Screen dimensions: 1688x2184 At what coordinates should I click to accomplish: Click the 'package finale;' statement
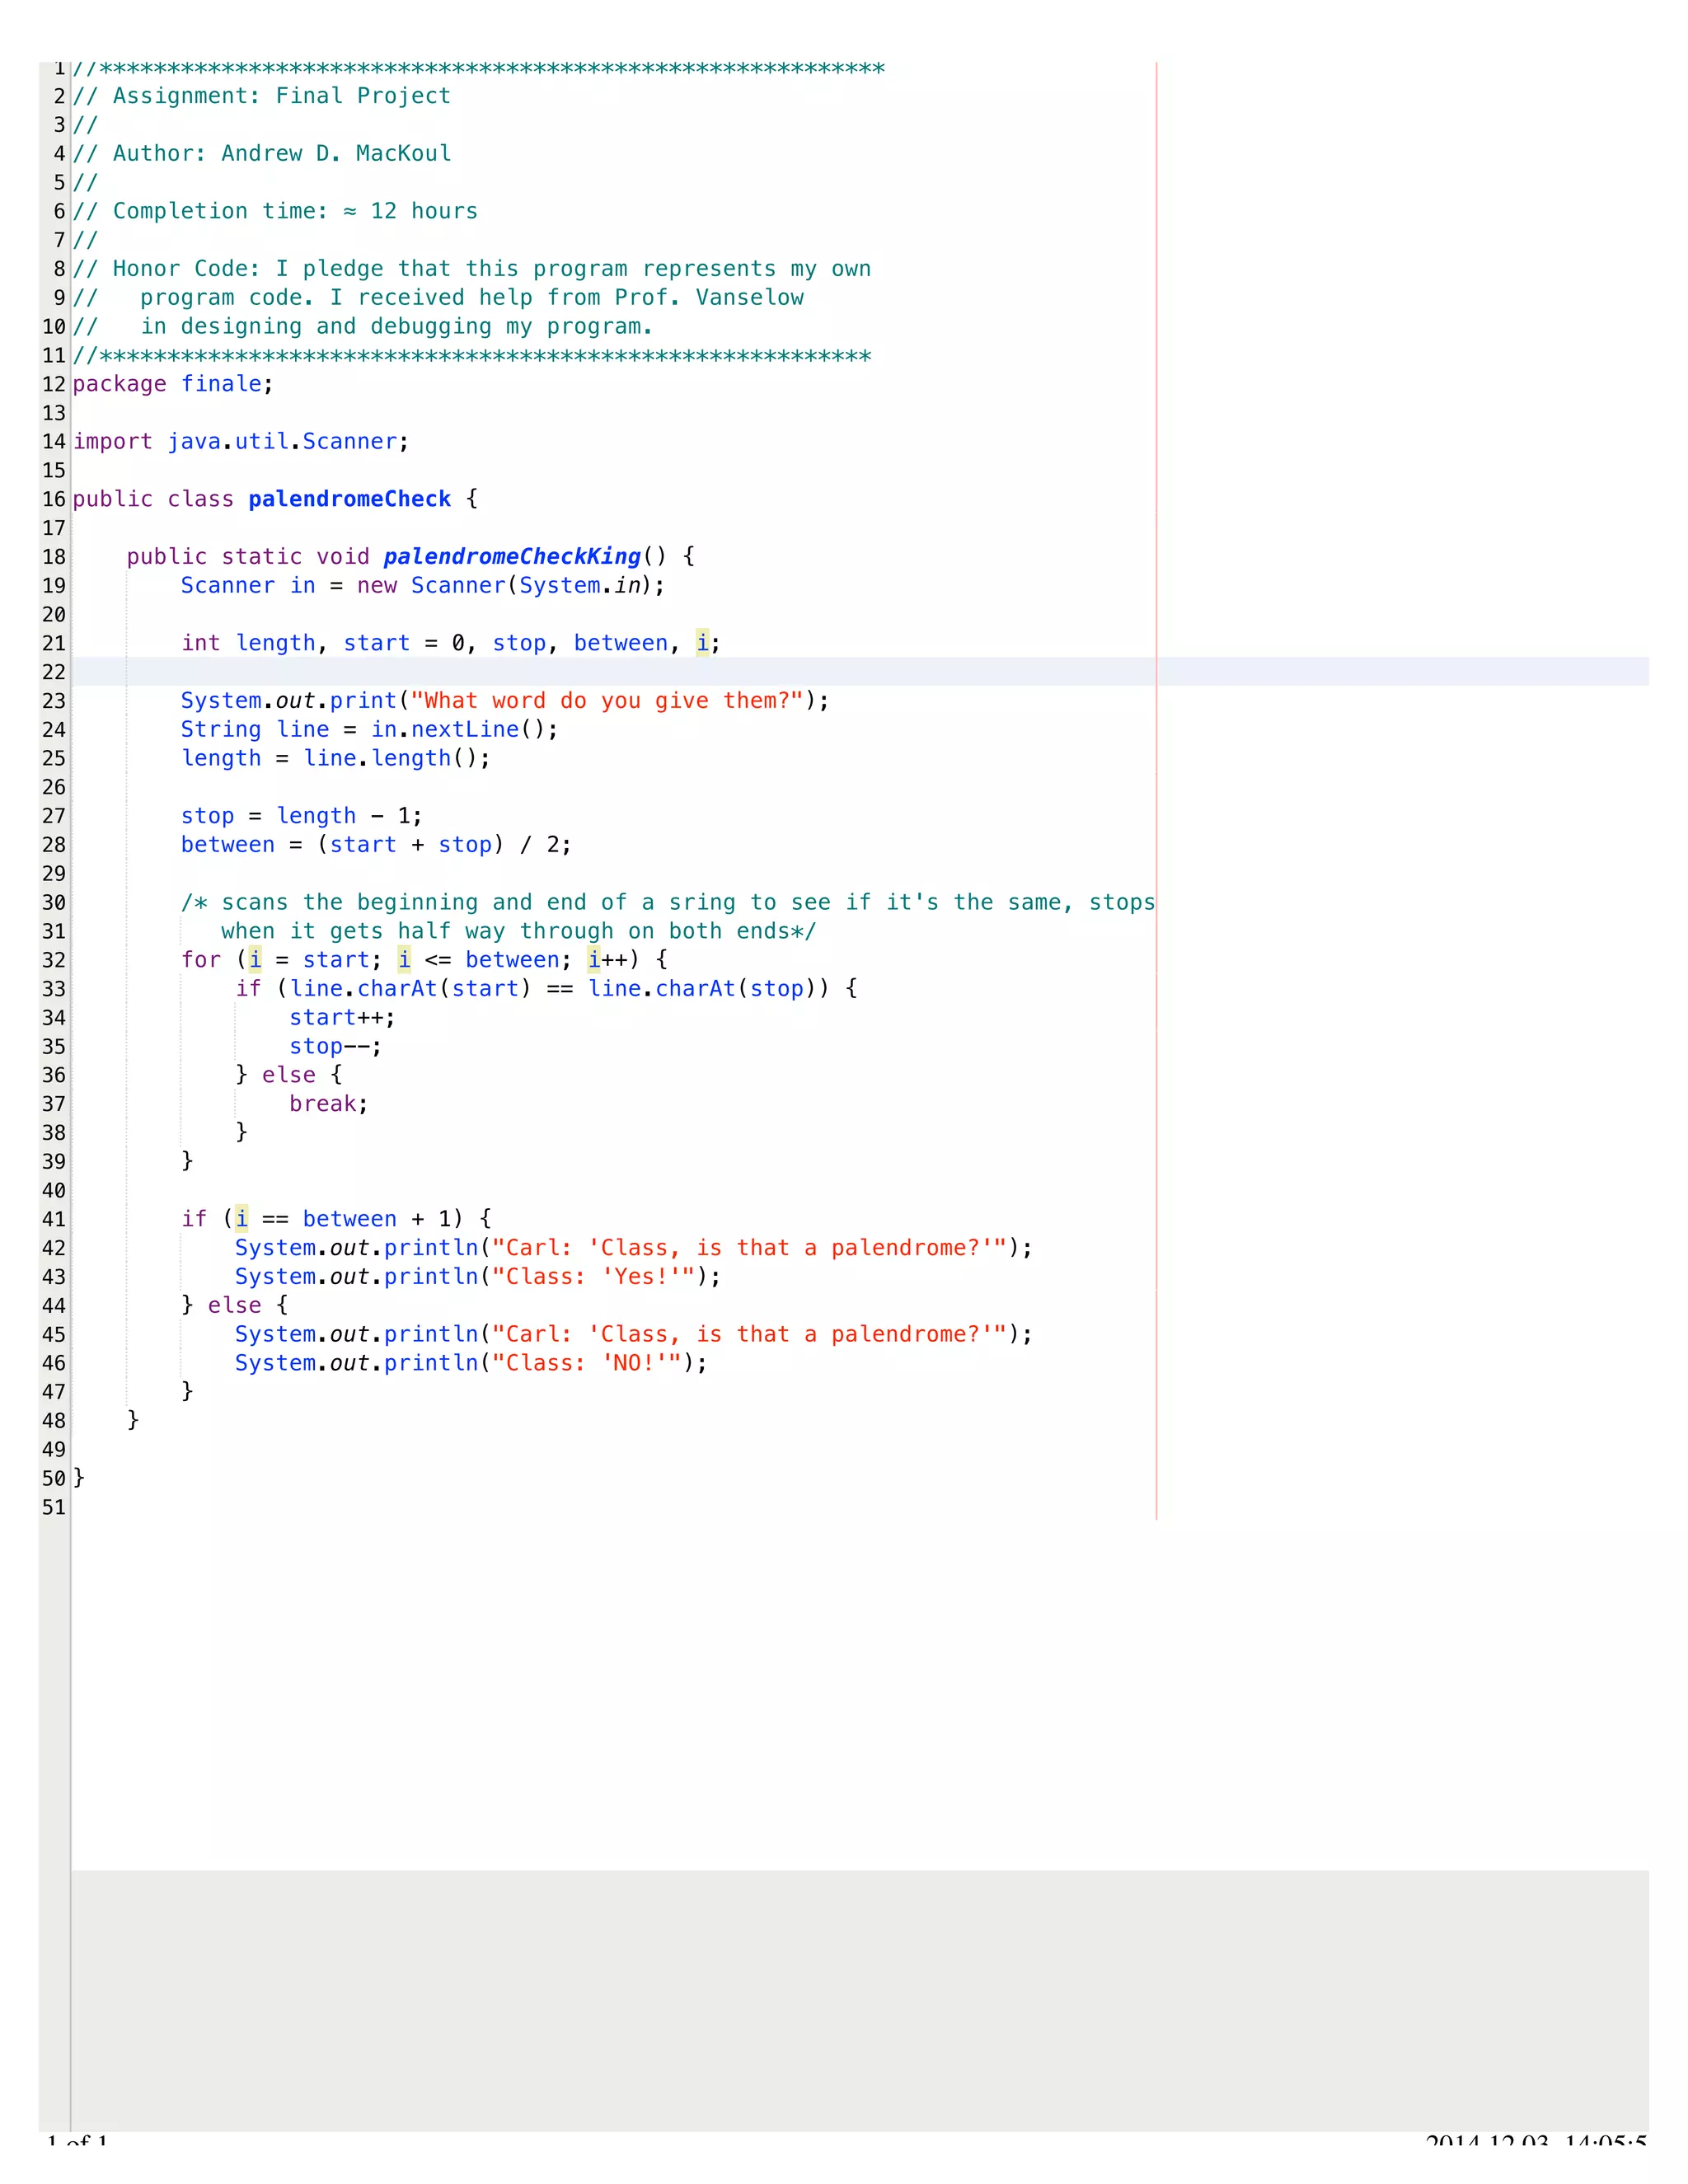[x=173, y=384]
